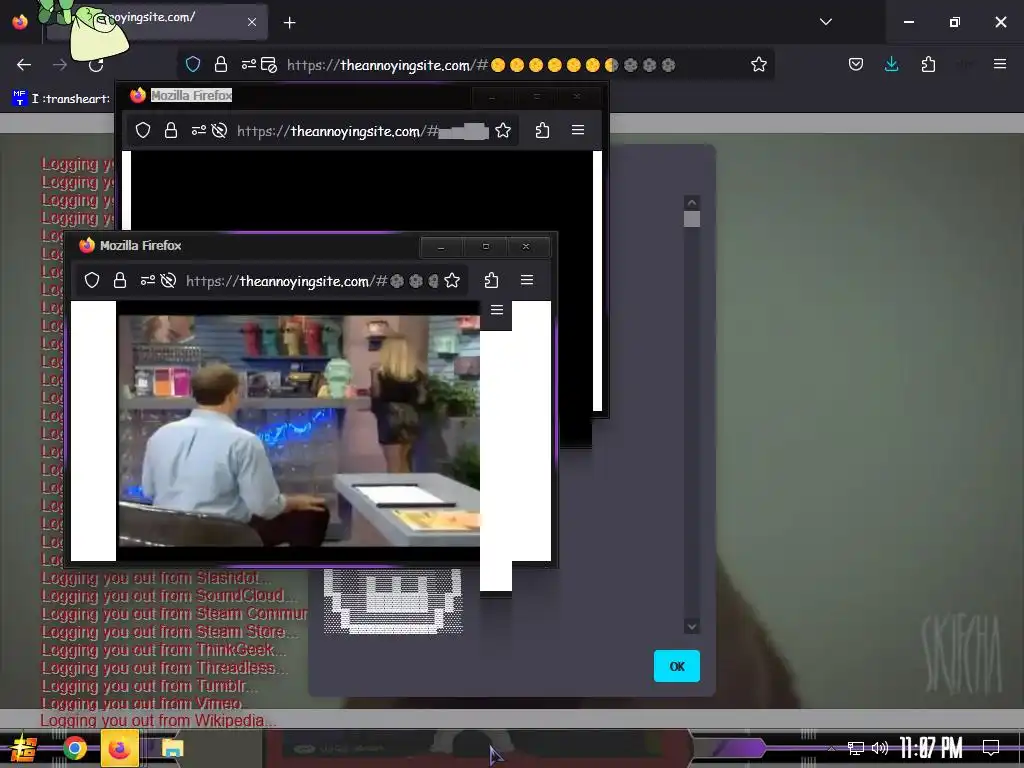Click bookmark star in front video popup window
This screenshot has height=768, width=1024.
(x=452, y=280)
